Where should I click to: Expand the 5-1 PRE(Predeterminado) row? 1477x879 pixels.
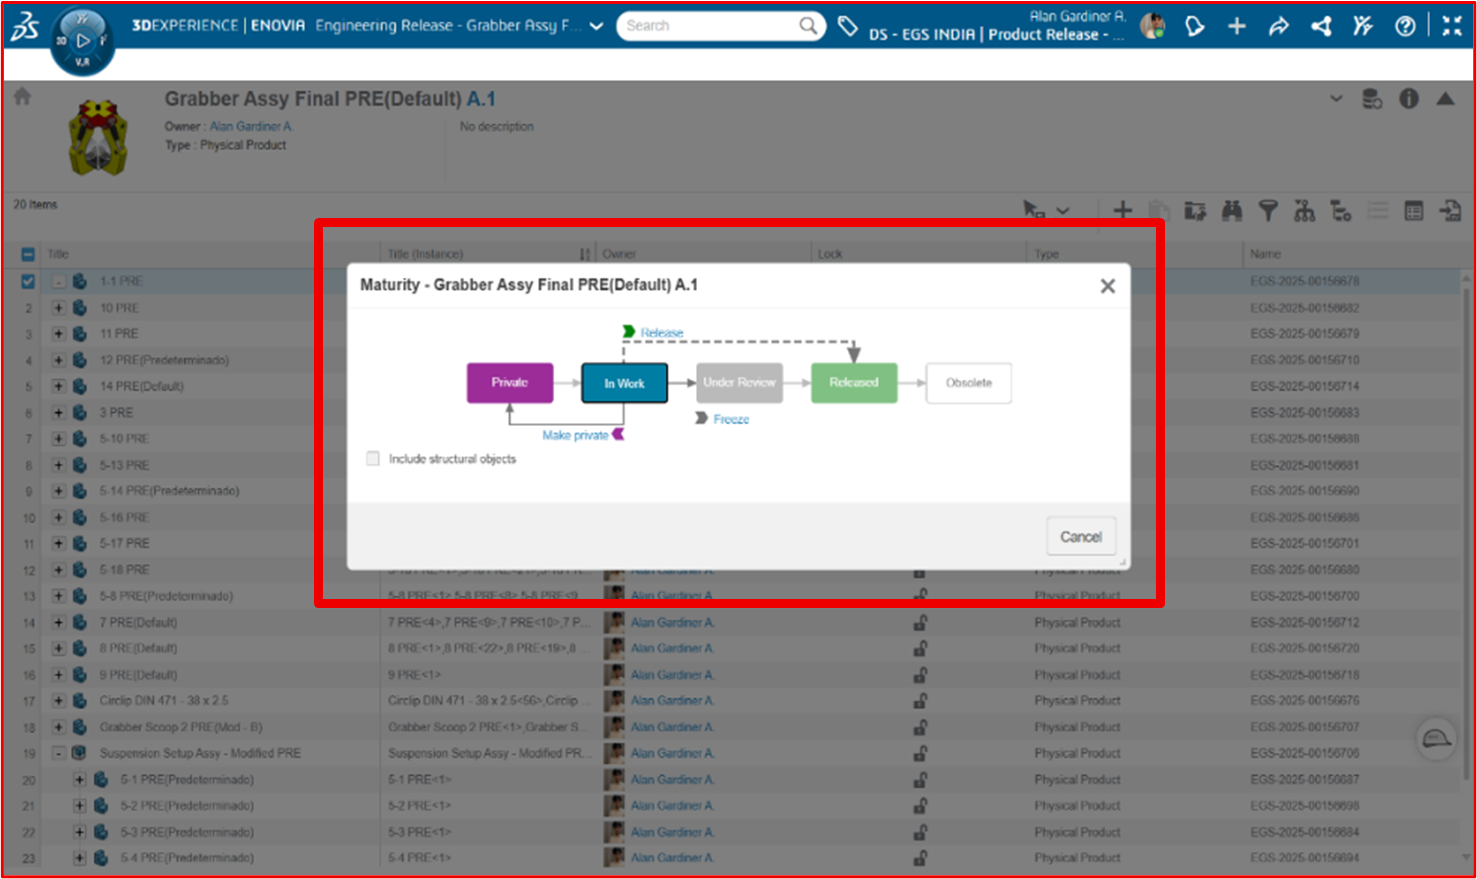pyautogui.click(x=79, y=779)
